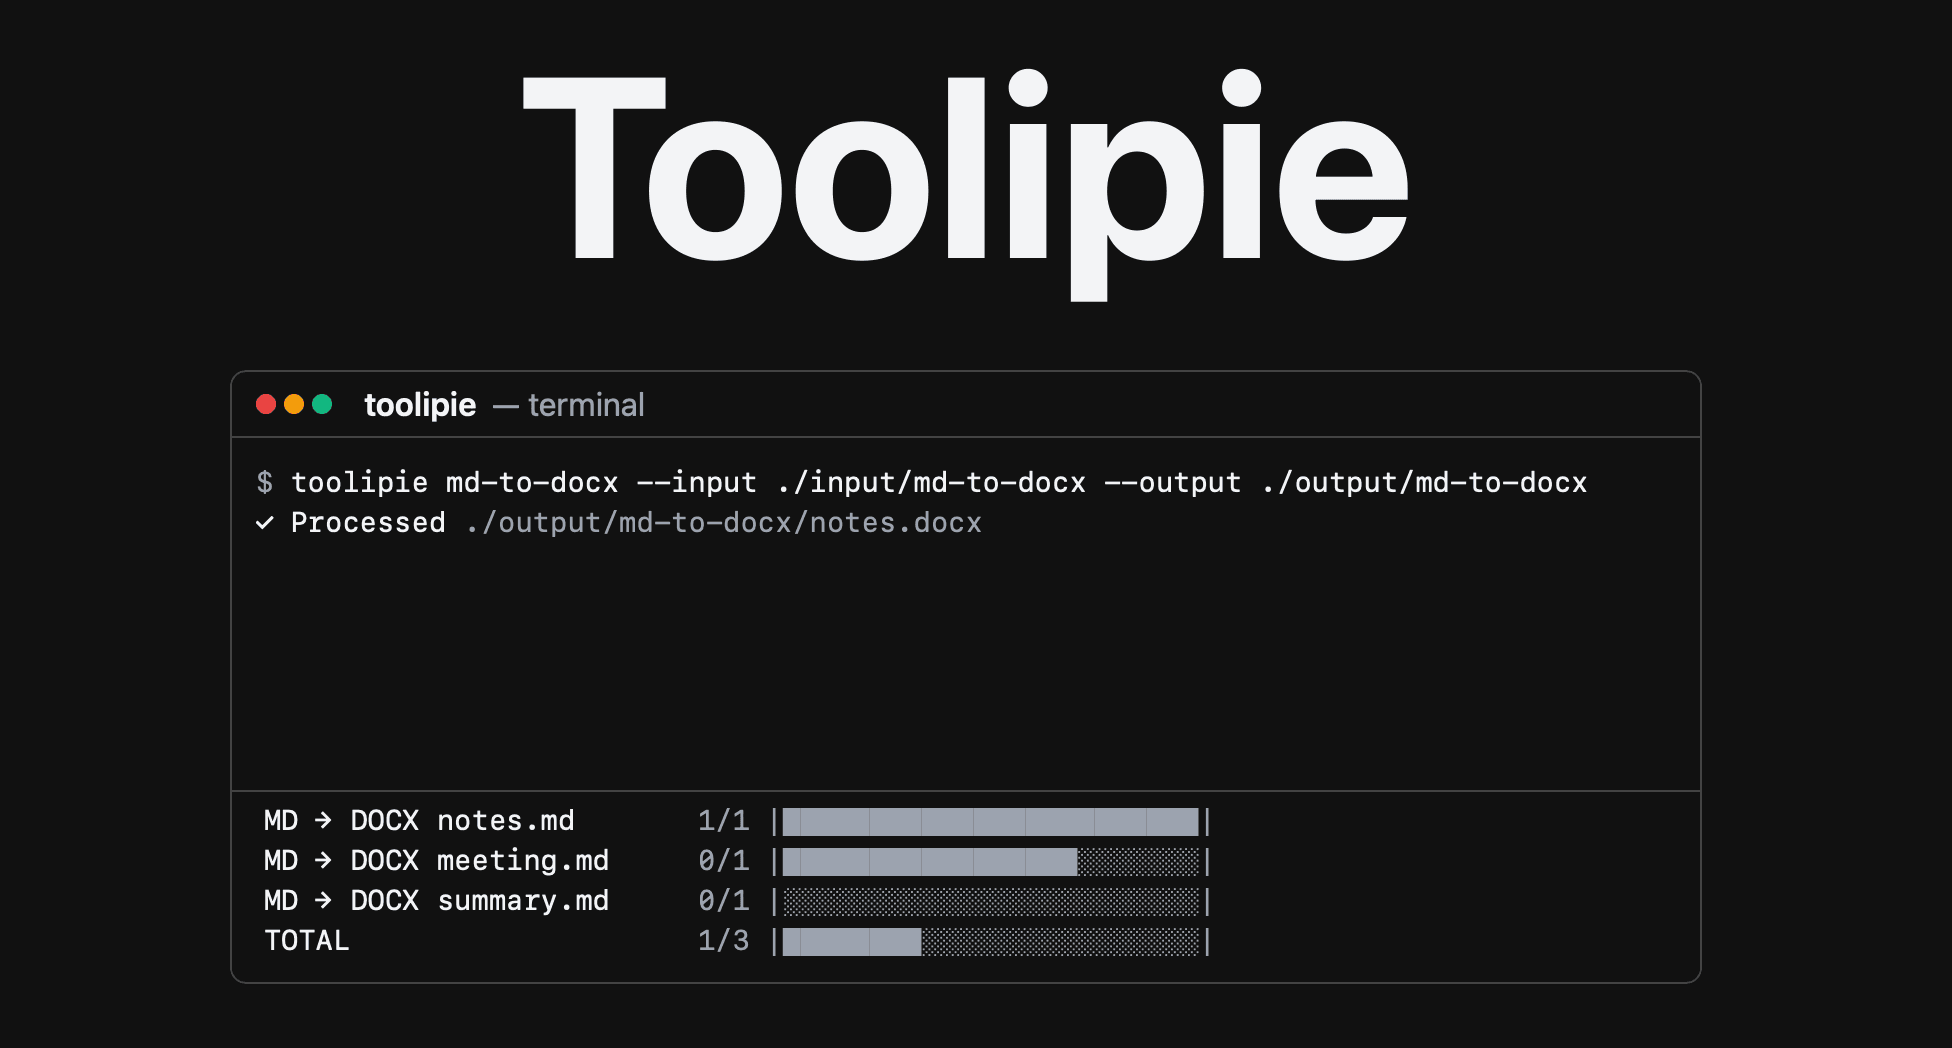Screen dimensions: 1952x1048
Task: Click the red traffic light icon
Action: tap(266, 404)
